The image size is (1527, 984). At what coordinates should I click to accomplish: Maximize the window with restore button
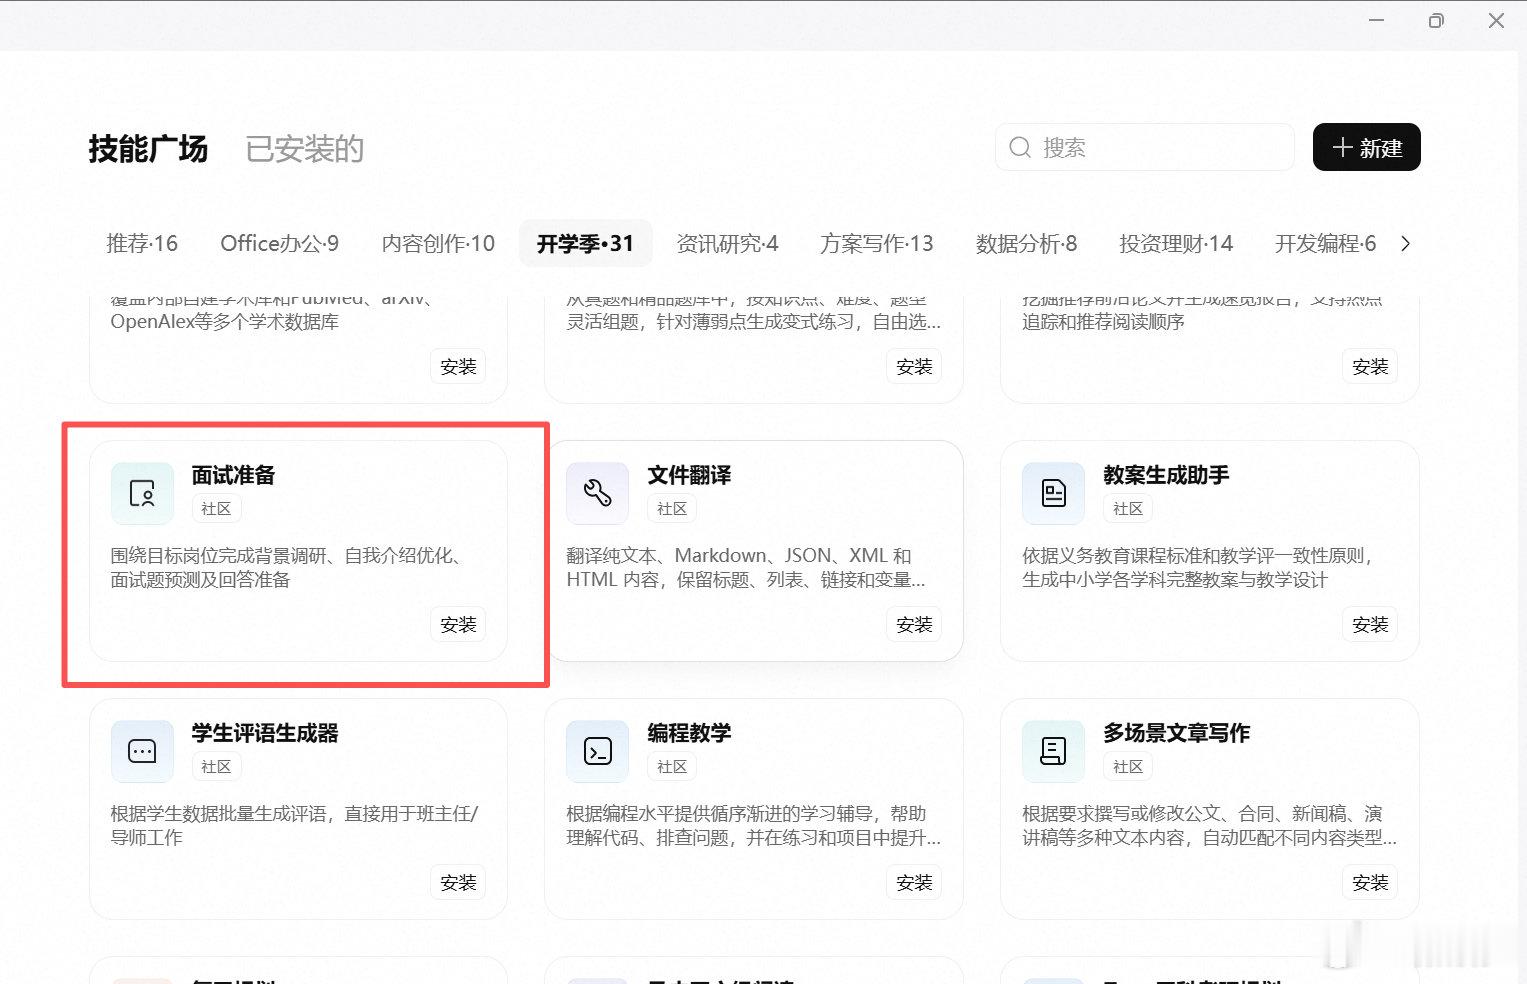(x=1436, y=20)
